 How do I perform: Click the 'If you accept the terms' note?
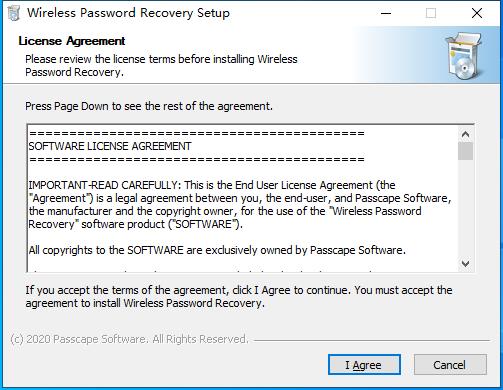[239, 297]
